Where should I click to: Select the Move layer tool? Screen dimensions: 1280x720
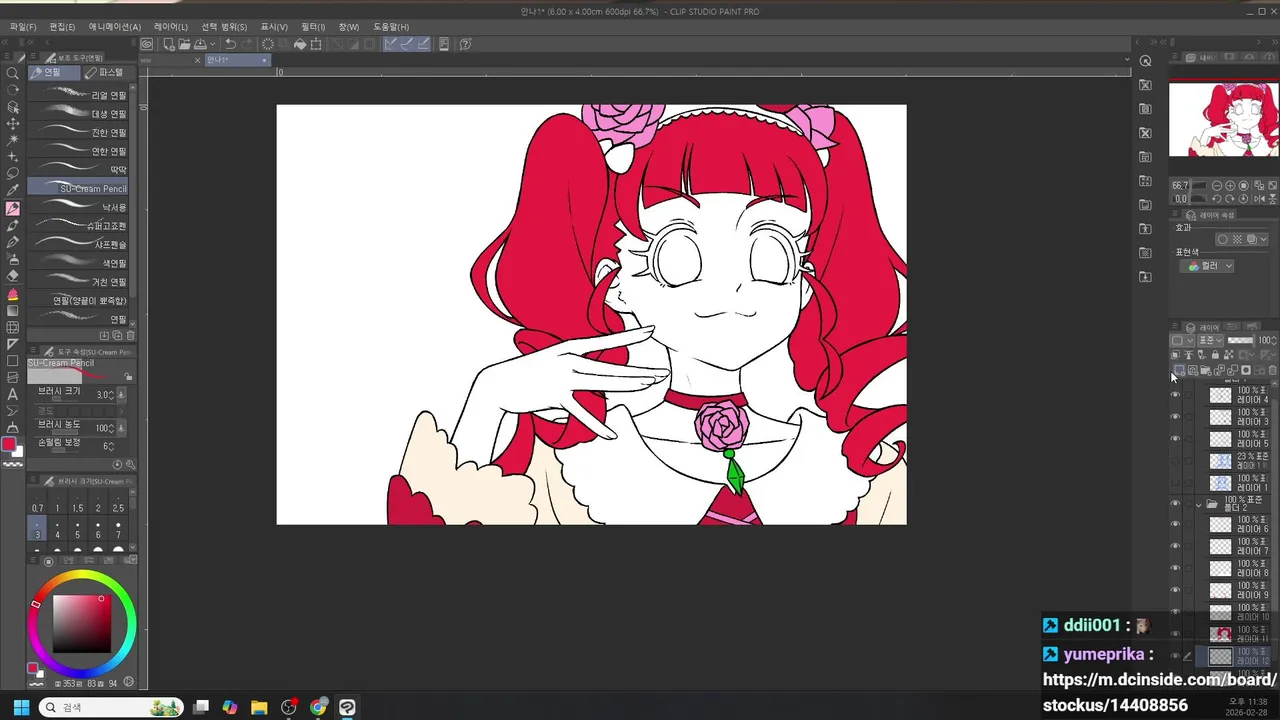pos(13,123)
